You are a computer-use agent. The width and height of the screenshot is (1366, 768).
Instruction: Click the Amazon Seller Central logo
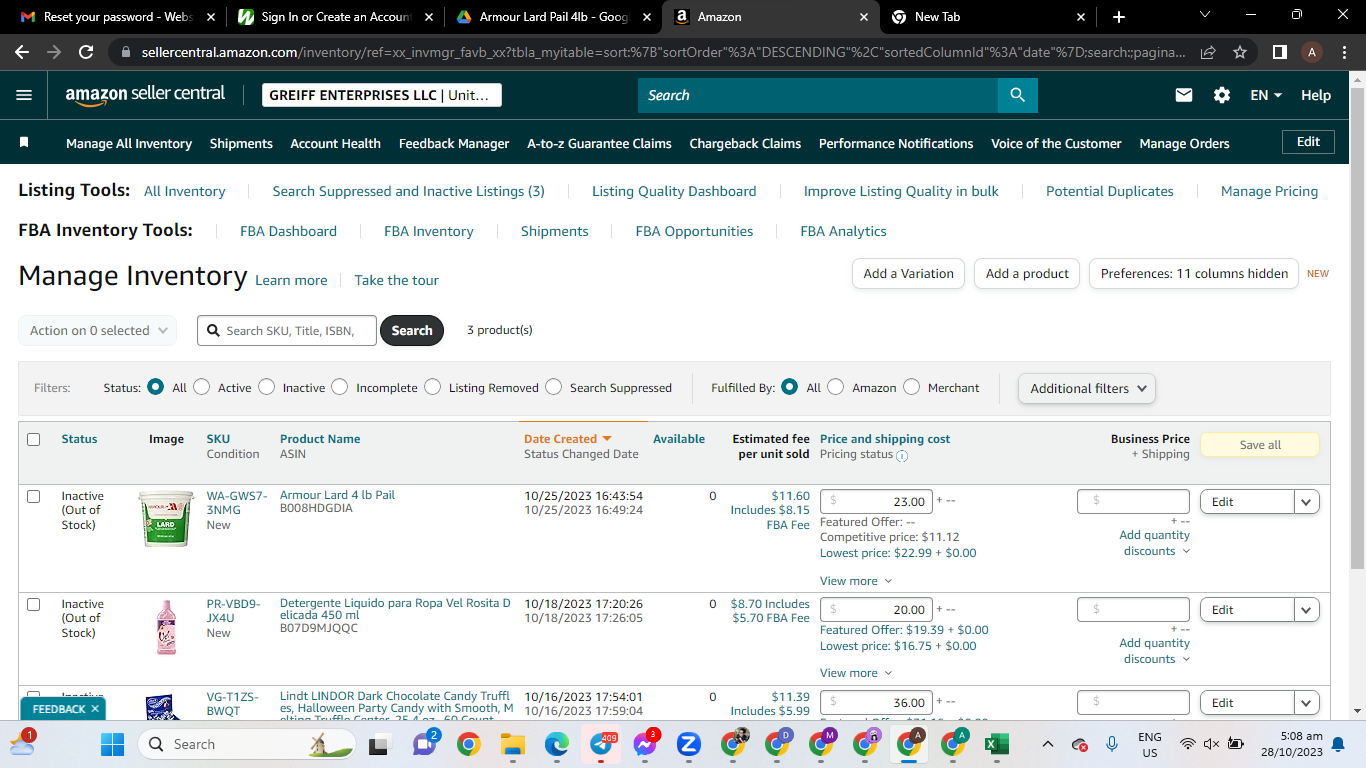tap(145, 95)
